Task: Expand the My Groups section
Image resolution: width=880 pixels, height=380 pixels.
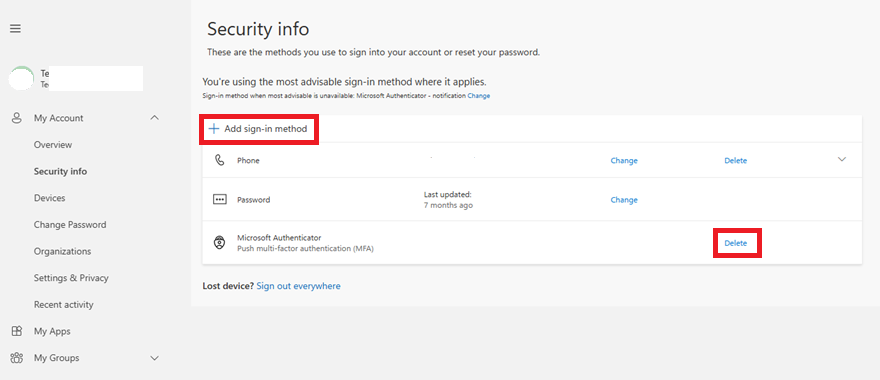Action: coord(155,358)
